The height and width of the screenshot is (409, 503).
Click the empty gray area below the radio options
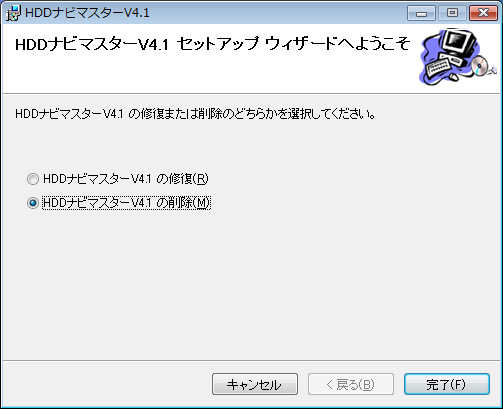251,283
